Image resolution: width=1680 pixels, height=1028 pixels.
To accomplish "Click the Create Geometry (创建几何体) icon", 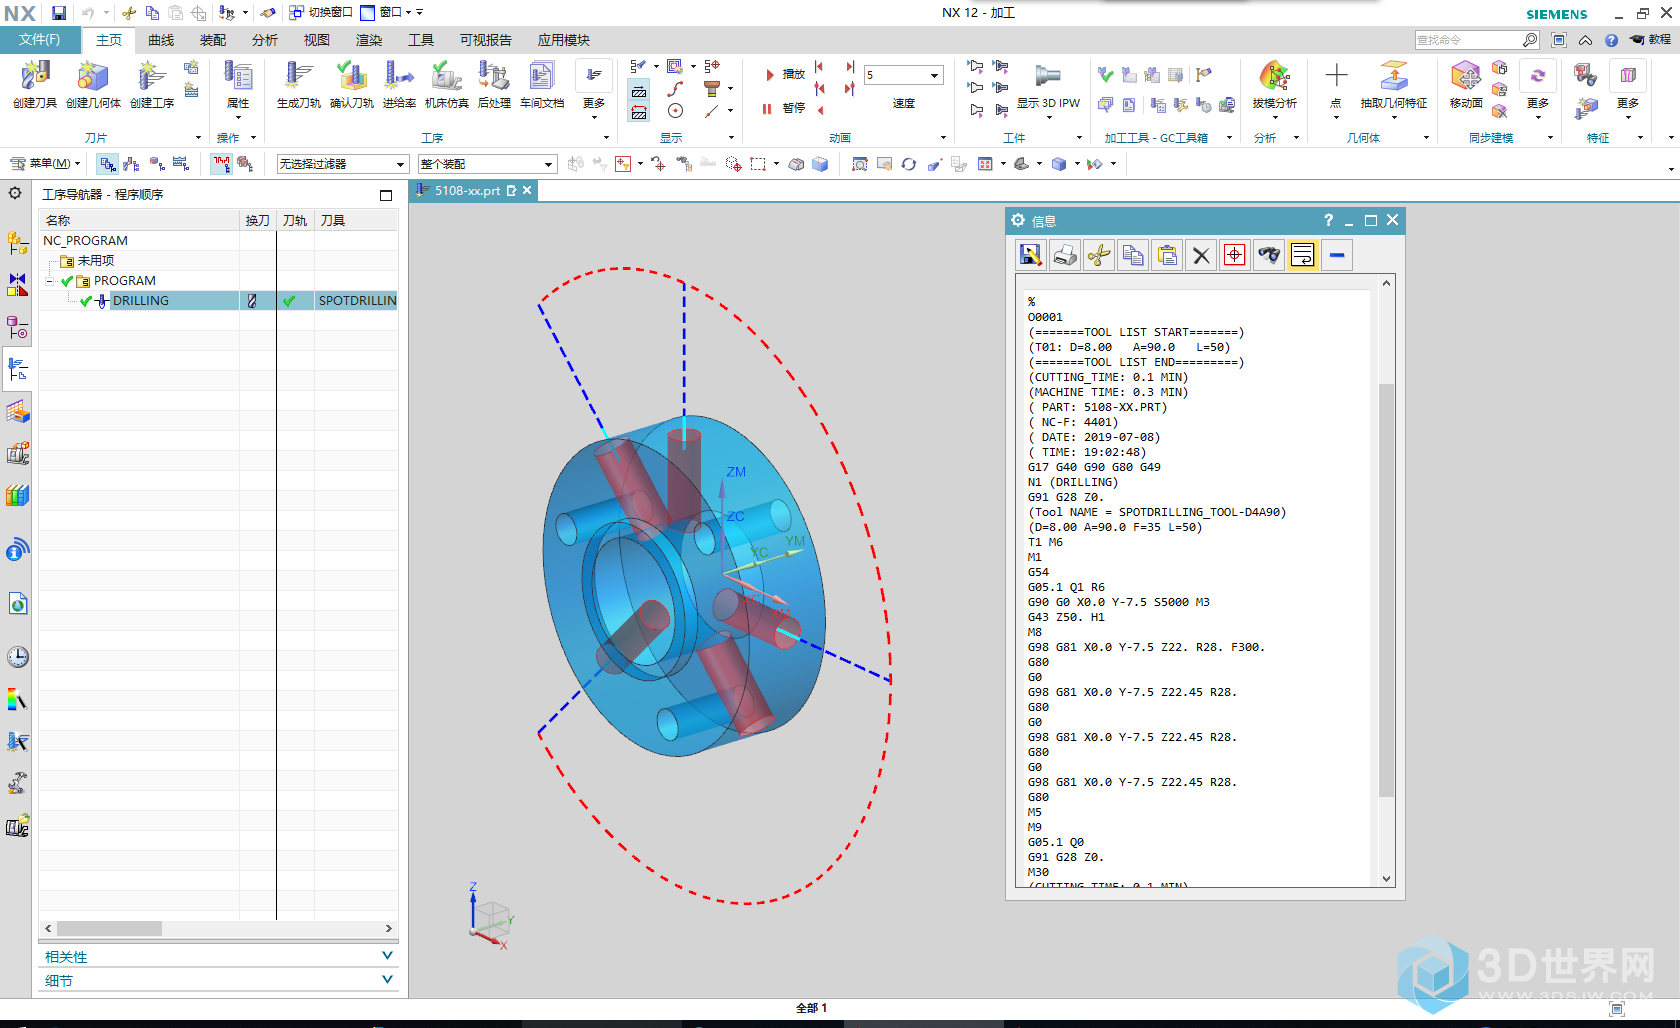I will (x=93, y=77).
